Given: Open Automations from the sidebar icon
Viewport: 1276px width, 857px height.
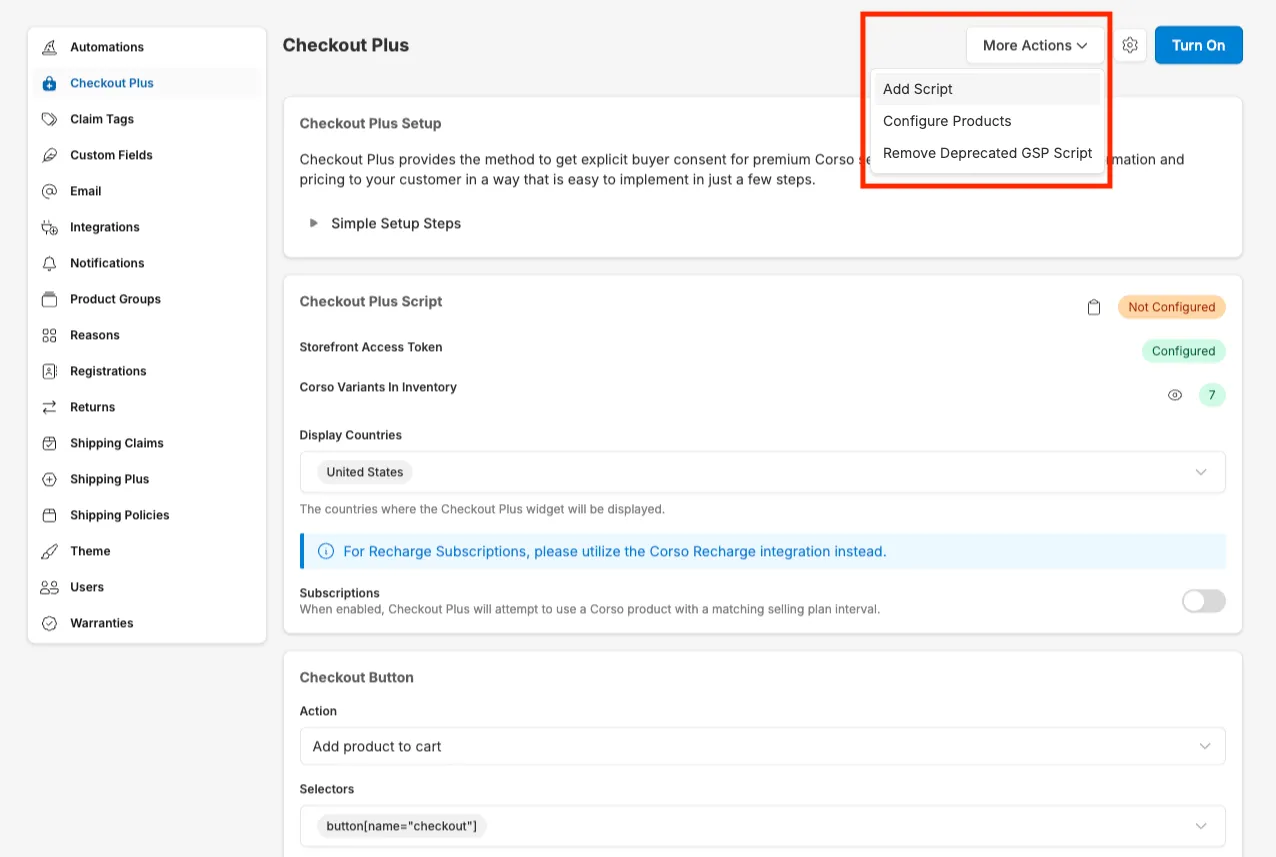Looking at the screenshot, I should tap(49, 47).
